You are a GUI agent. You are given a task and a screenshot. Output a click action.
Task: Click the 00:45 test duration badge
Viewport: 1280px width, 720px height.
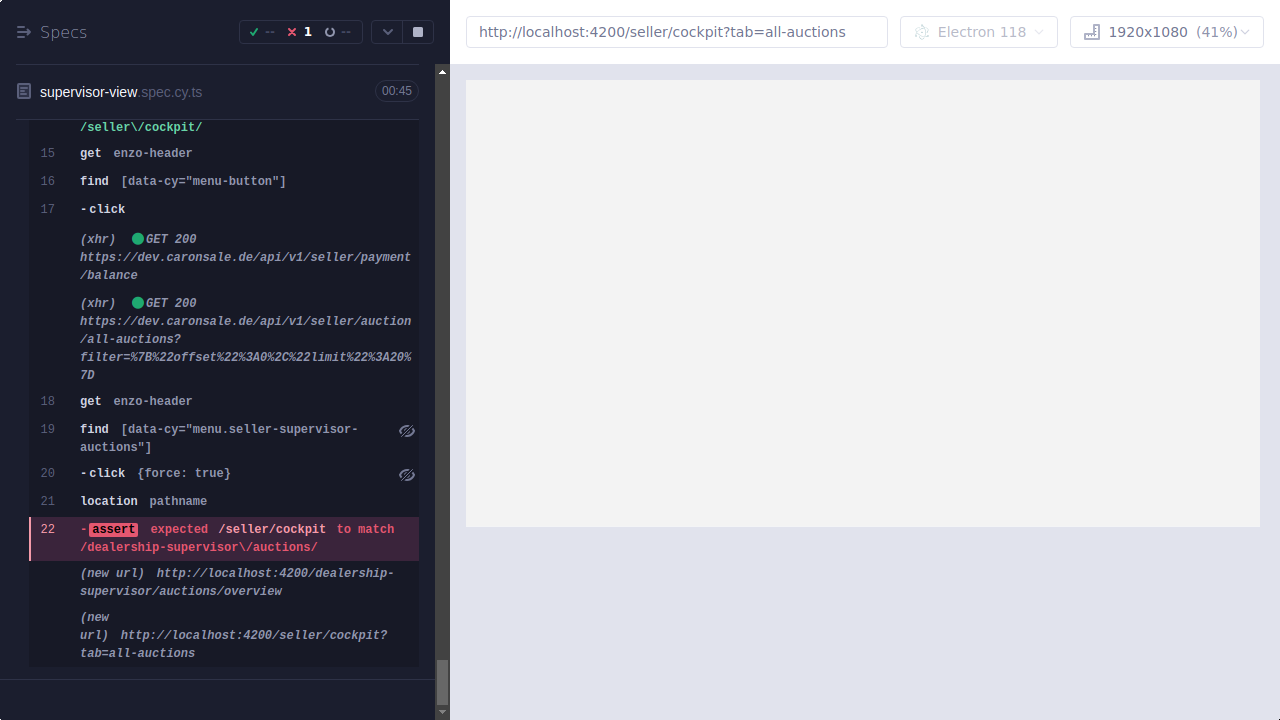pos(396,90)
